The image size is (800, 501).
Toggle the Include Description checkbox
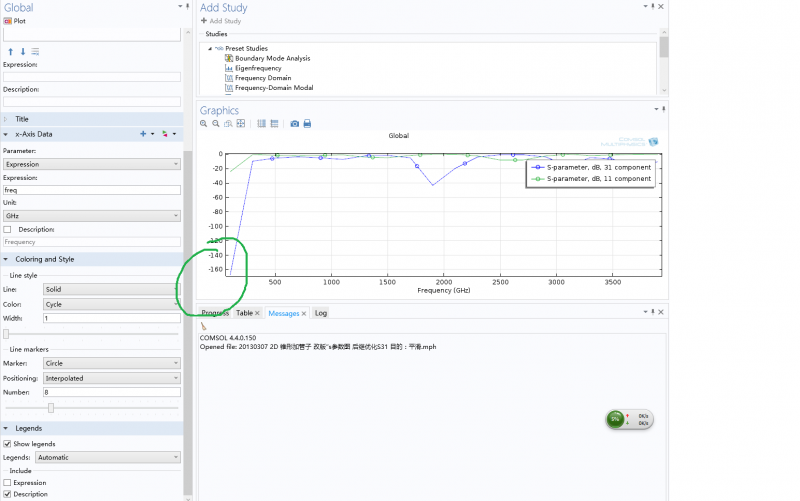pos(7,494)
